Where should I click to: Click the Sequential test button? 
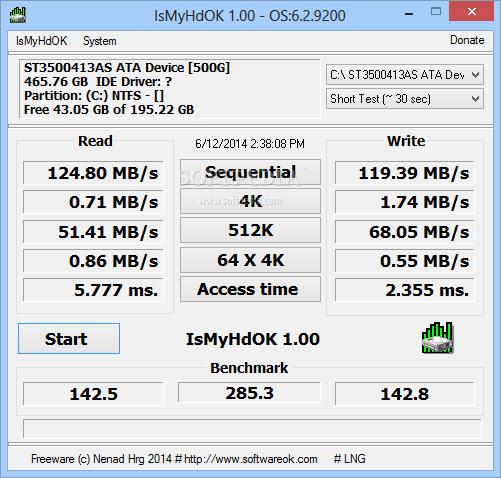pyautogui.click(x=250, y=172)
